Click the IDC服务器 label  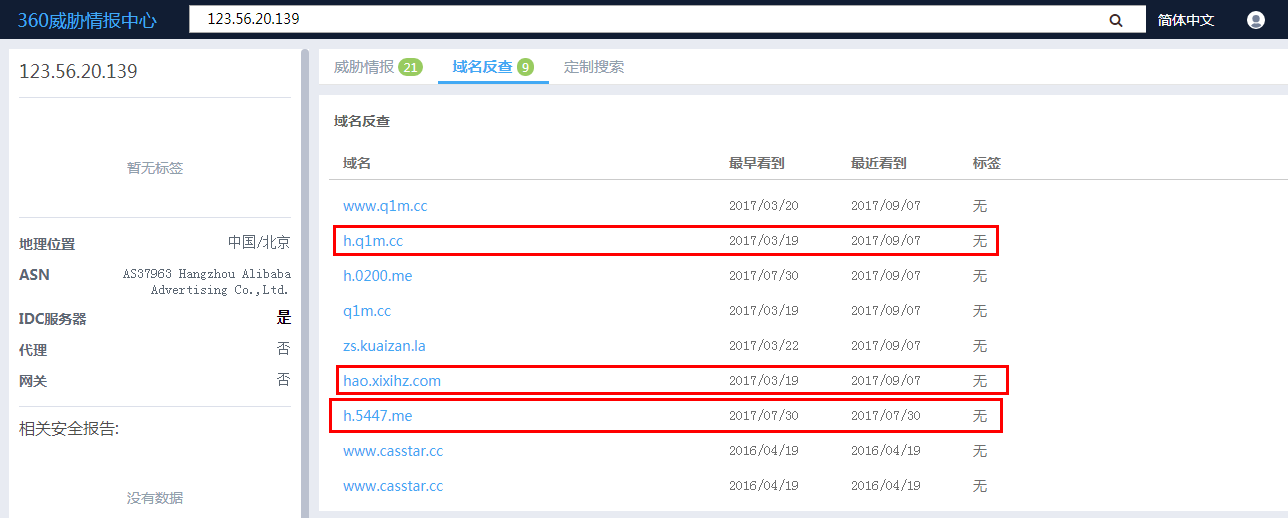point(53,319)
